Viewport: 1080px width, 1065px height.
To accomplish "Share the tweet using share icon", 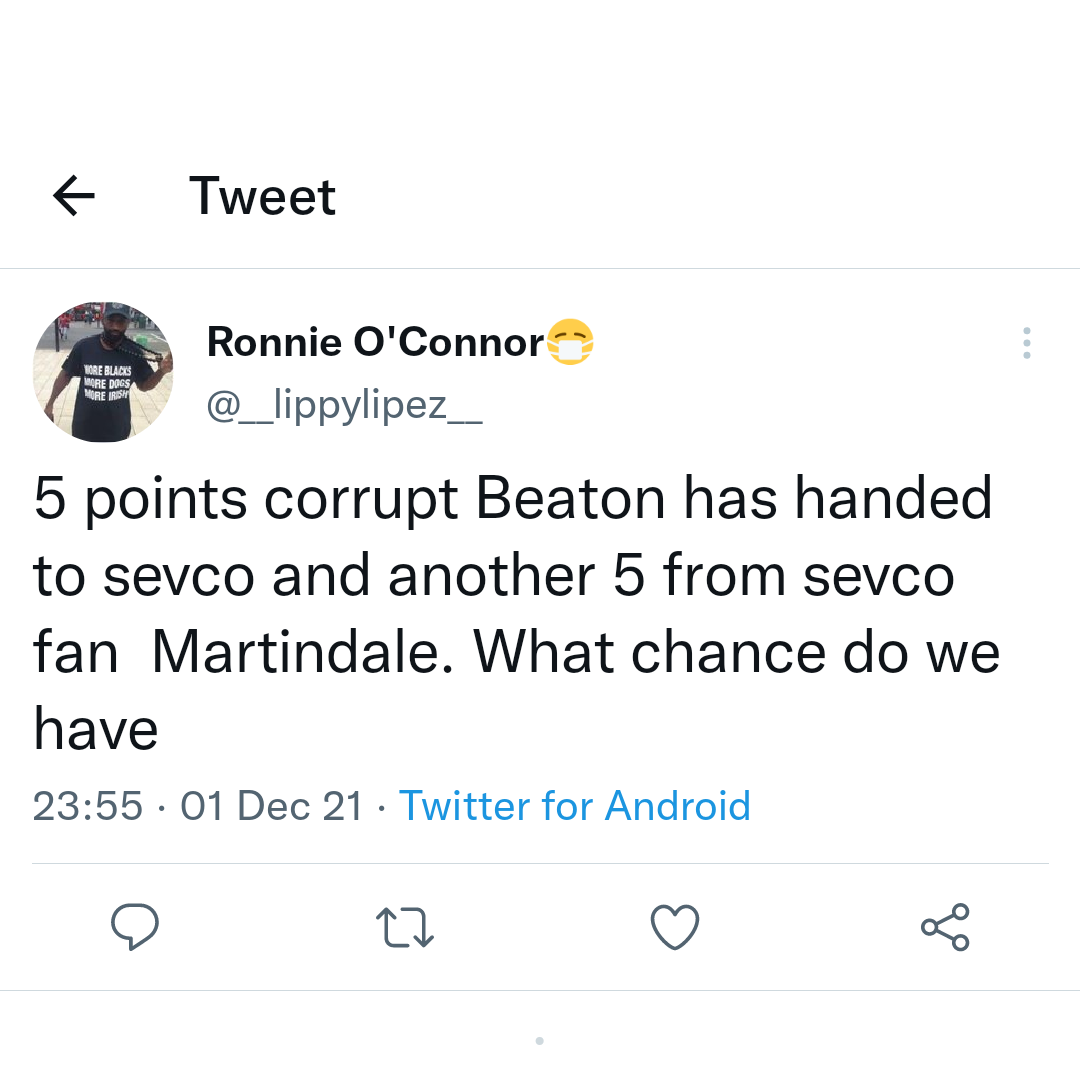I will (945, 927).
